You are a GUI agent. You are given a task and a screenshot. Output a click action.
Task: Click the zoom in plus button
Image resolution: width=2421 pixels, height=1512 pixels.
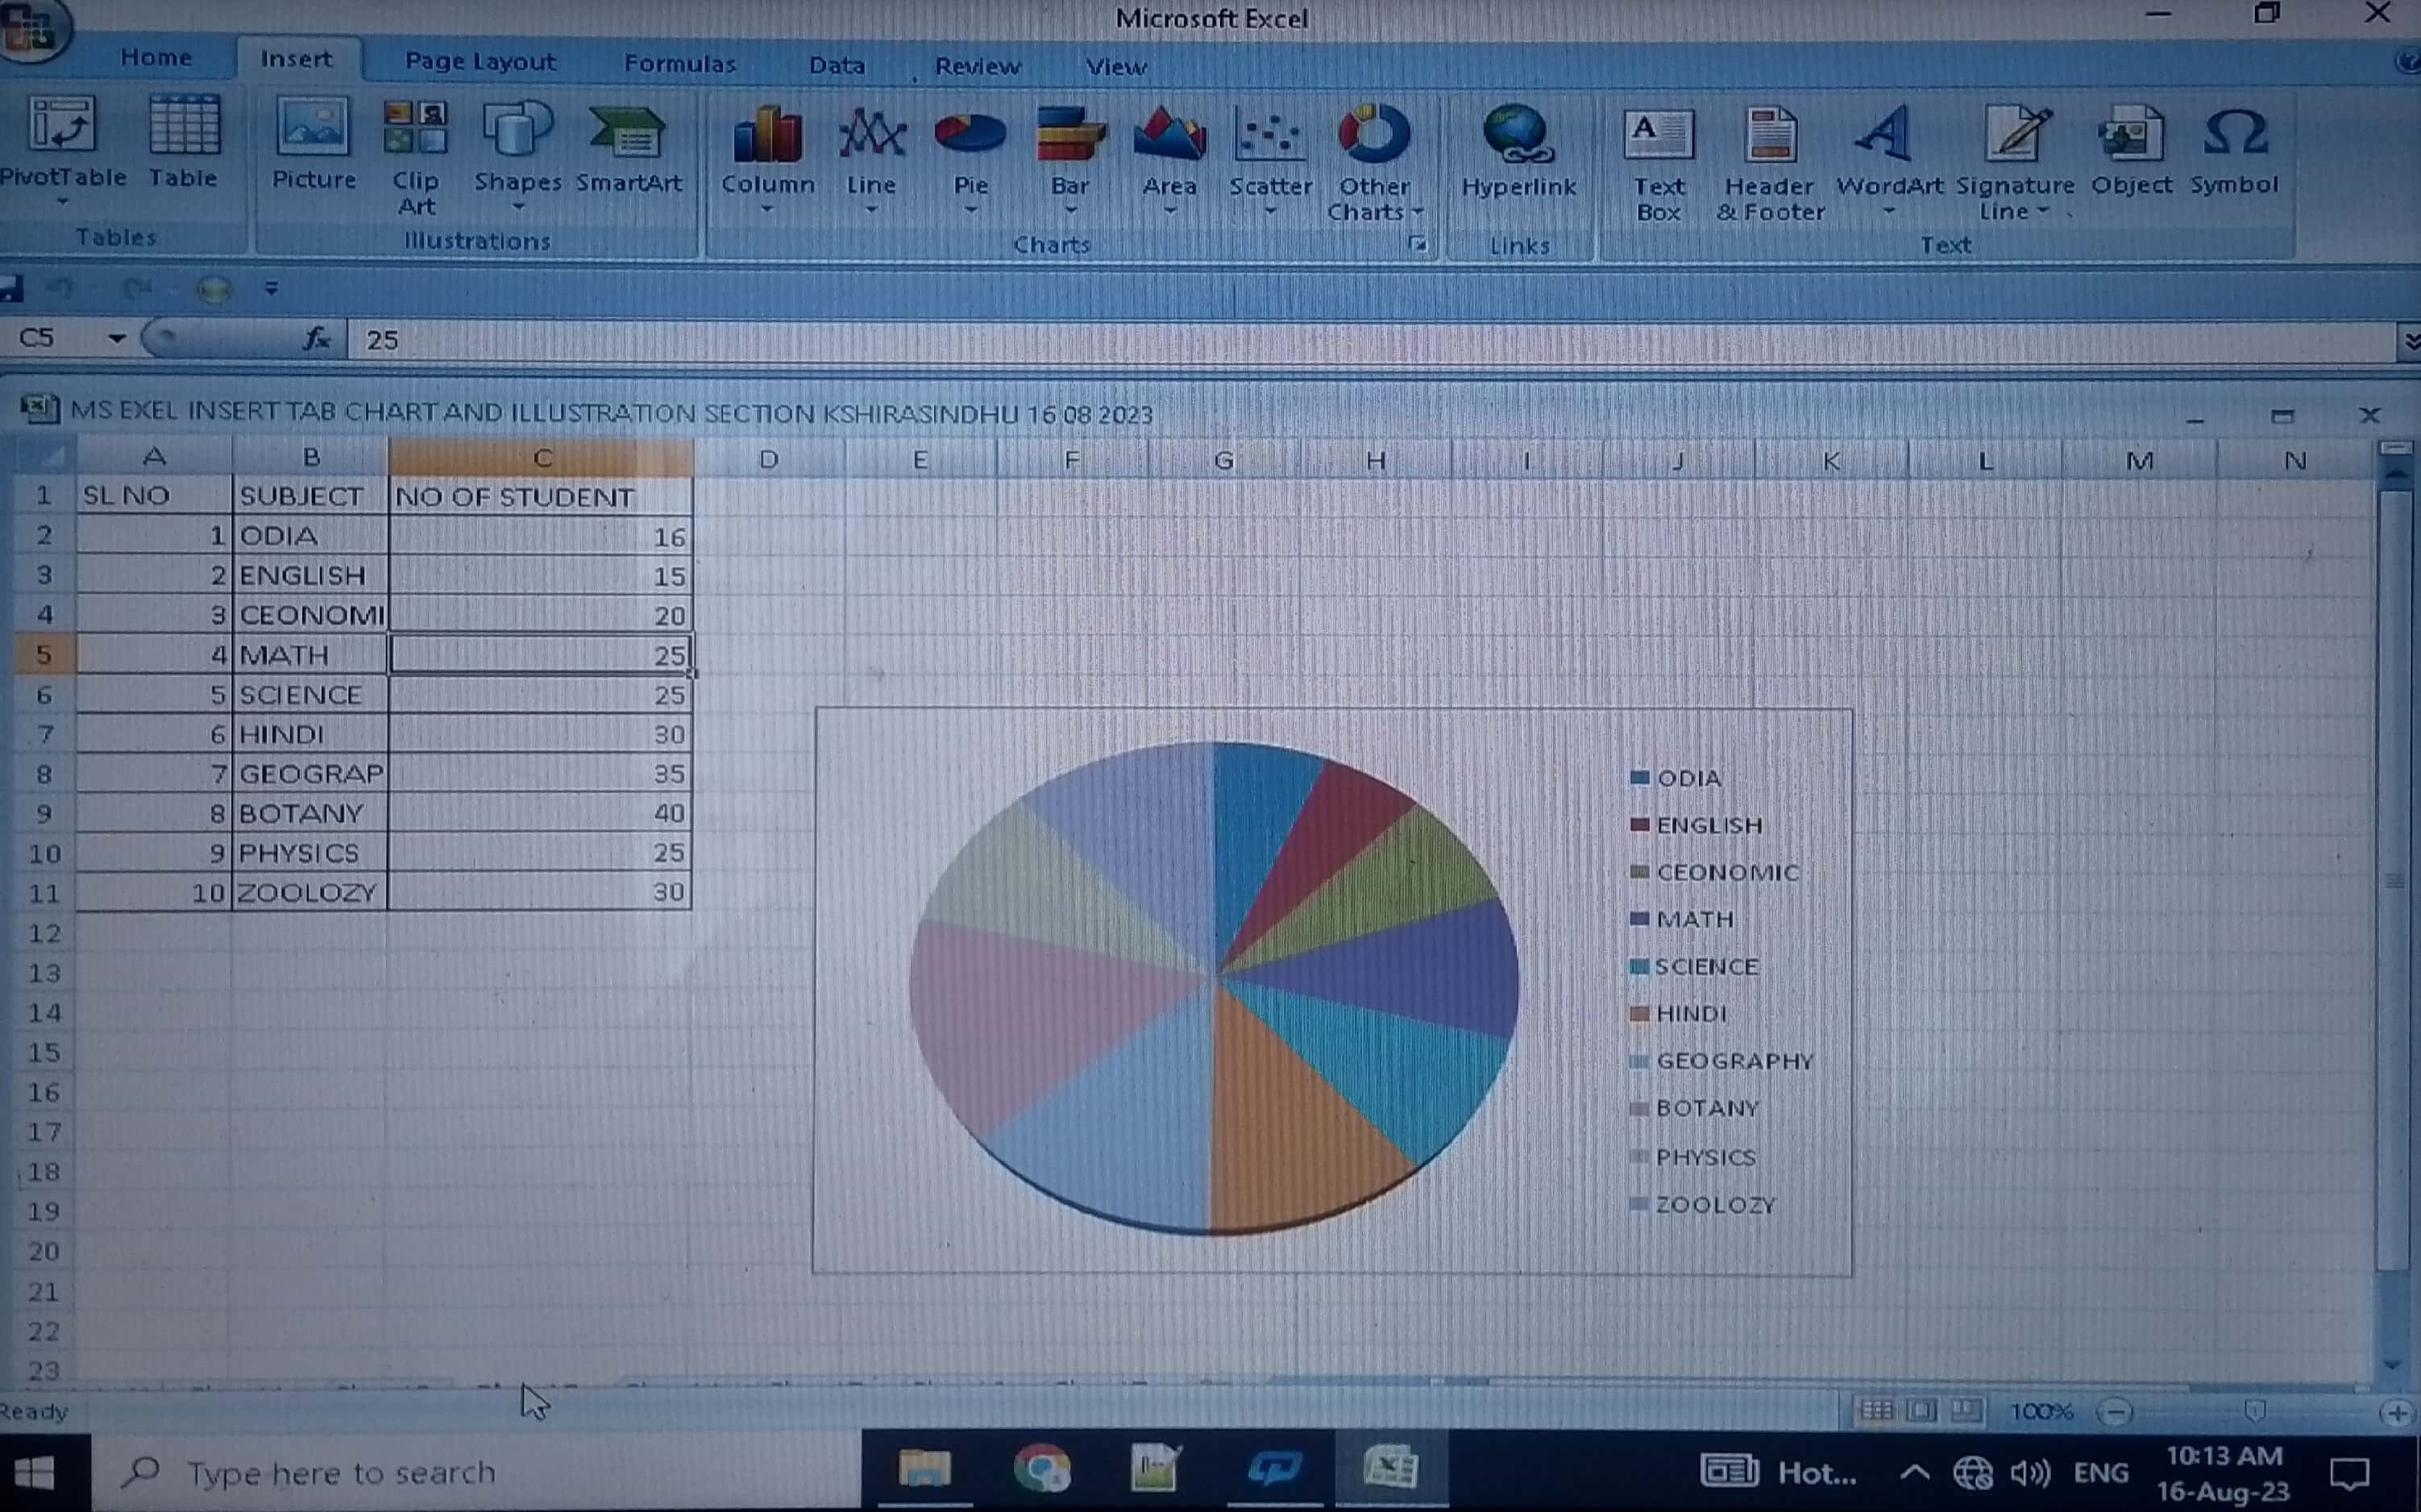pos(2396,1413)
